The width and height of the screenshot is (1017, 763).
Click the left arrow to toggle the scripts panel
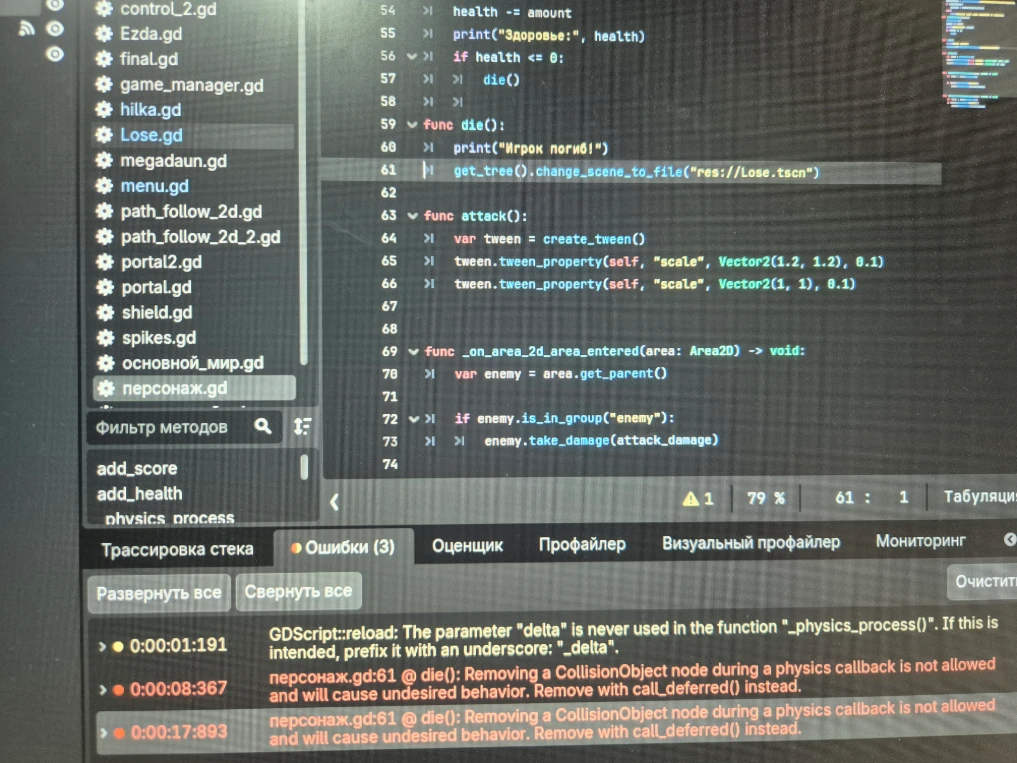334,502
